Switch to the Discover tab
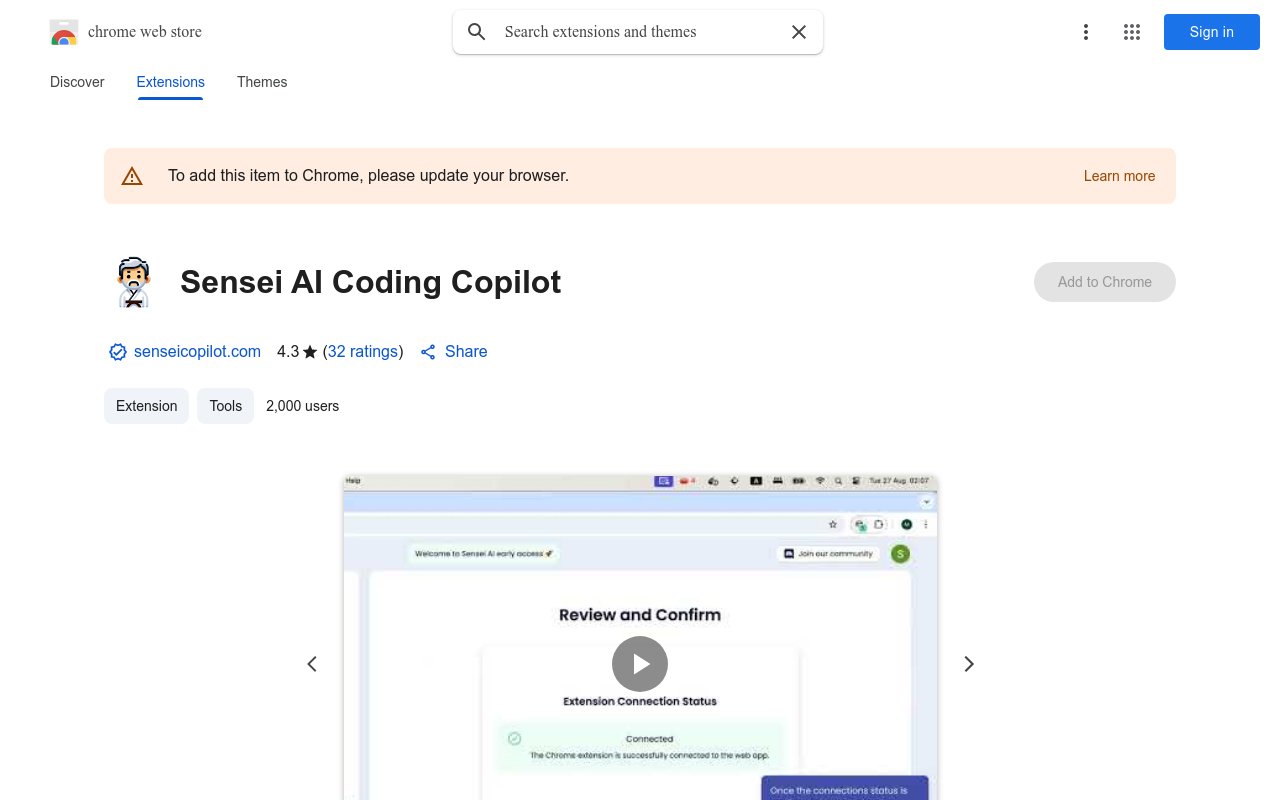This screenshot has width=1280, height=800. (77, 82)
